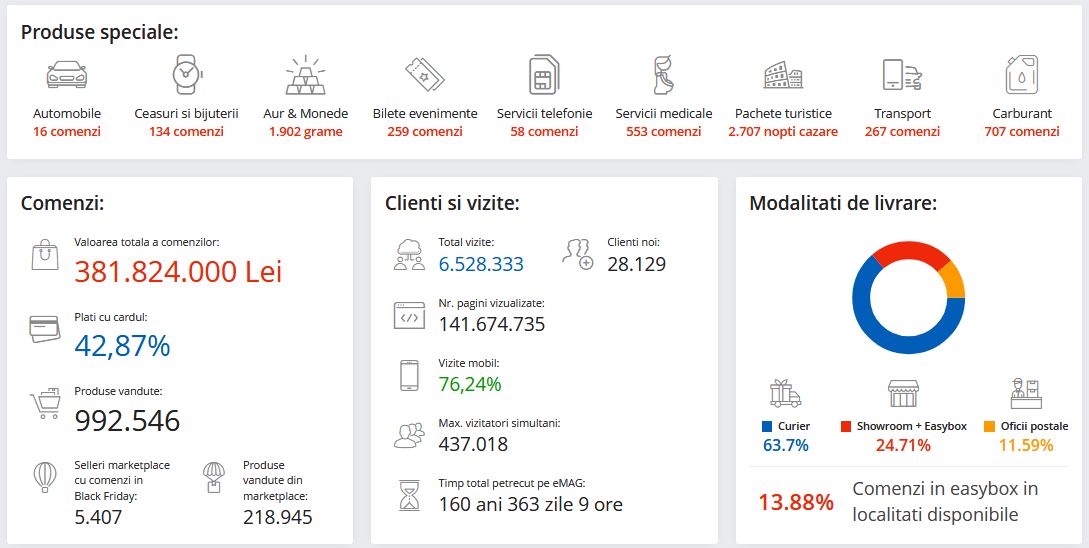The height and width of the screenshot is (548, 1089).
Task: Click the shopping cart Produse vandute icon
Action: [45, 404]
